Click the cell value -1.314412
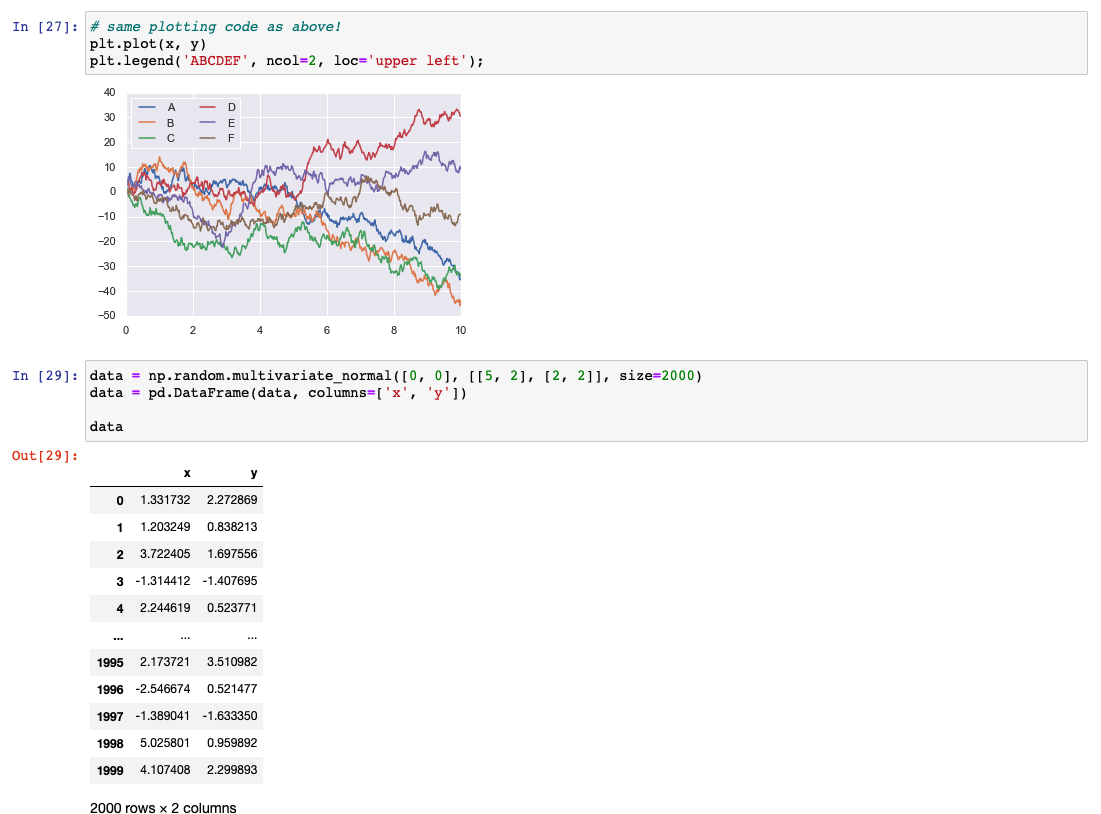The height and width of the screenshot is (814, 1101). [x=163, y=581]
